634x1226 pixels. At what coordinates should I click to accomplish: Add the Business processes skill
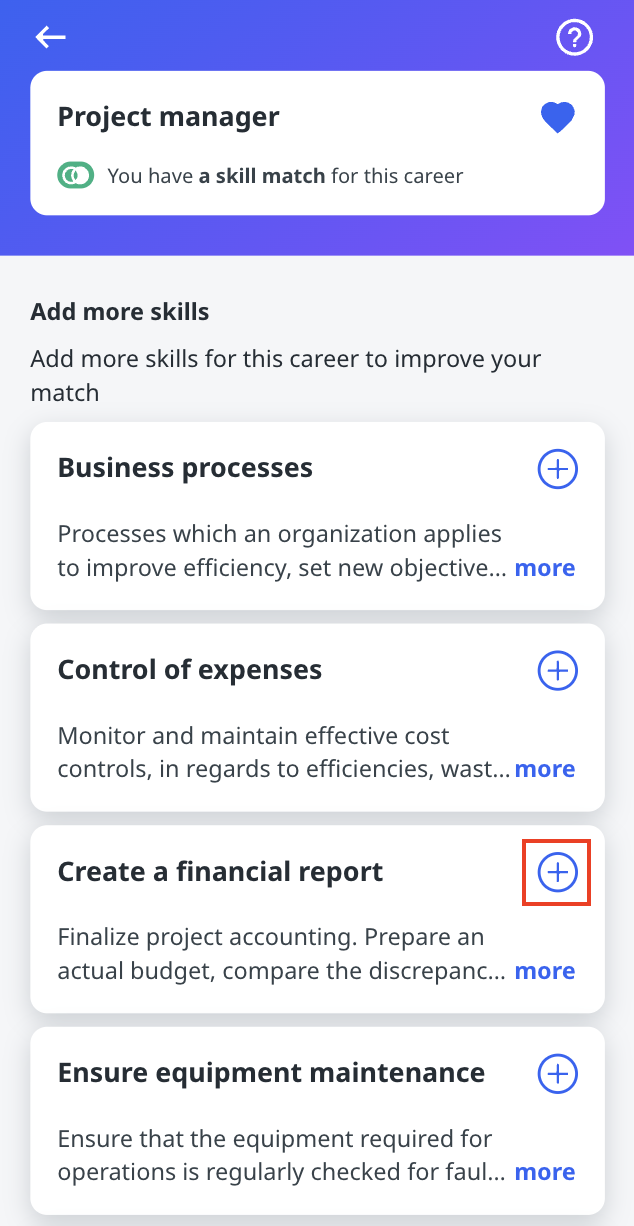click(x=558, y=468)
